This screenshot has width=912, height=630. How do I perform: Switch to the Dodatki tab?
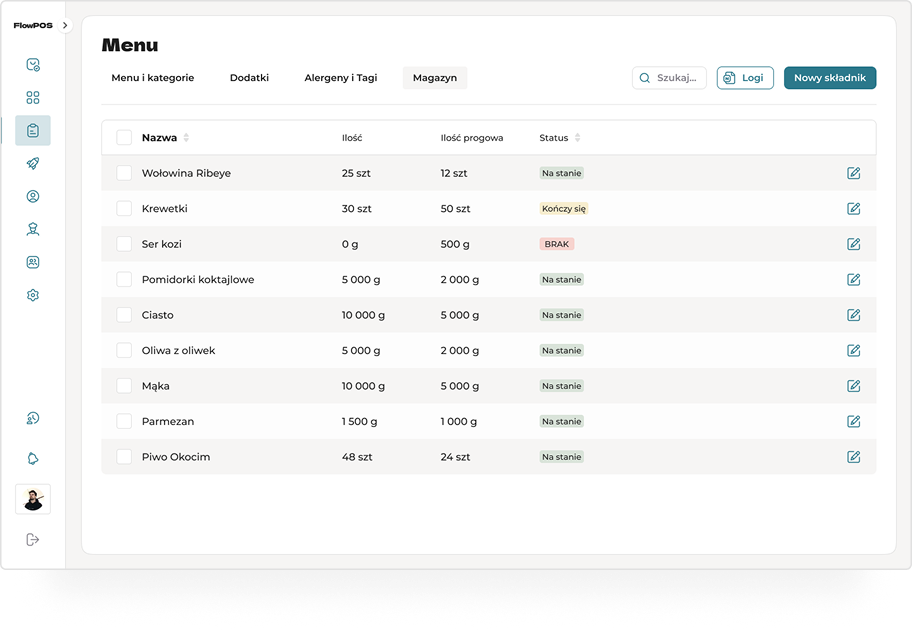point(249,78)
